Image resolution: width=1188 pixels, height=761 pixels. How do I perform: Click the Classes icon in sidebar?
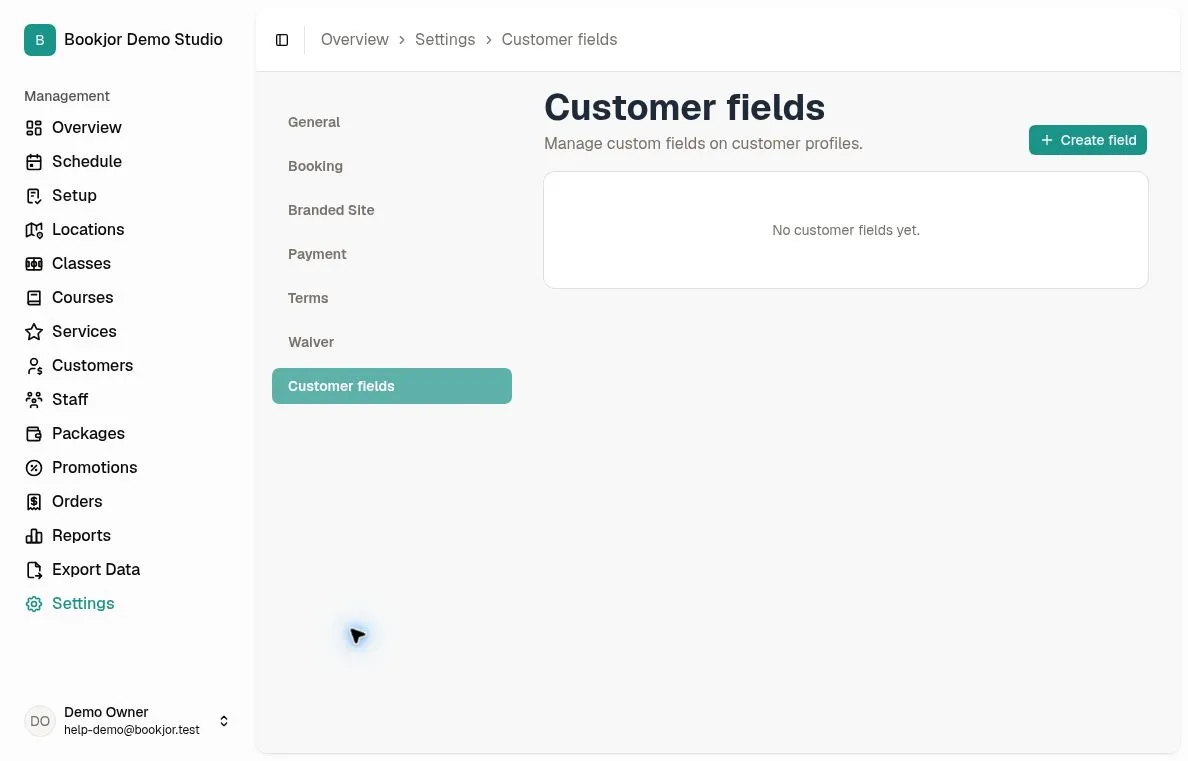34,265
